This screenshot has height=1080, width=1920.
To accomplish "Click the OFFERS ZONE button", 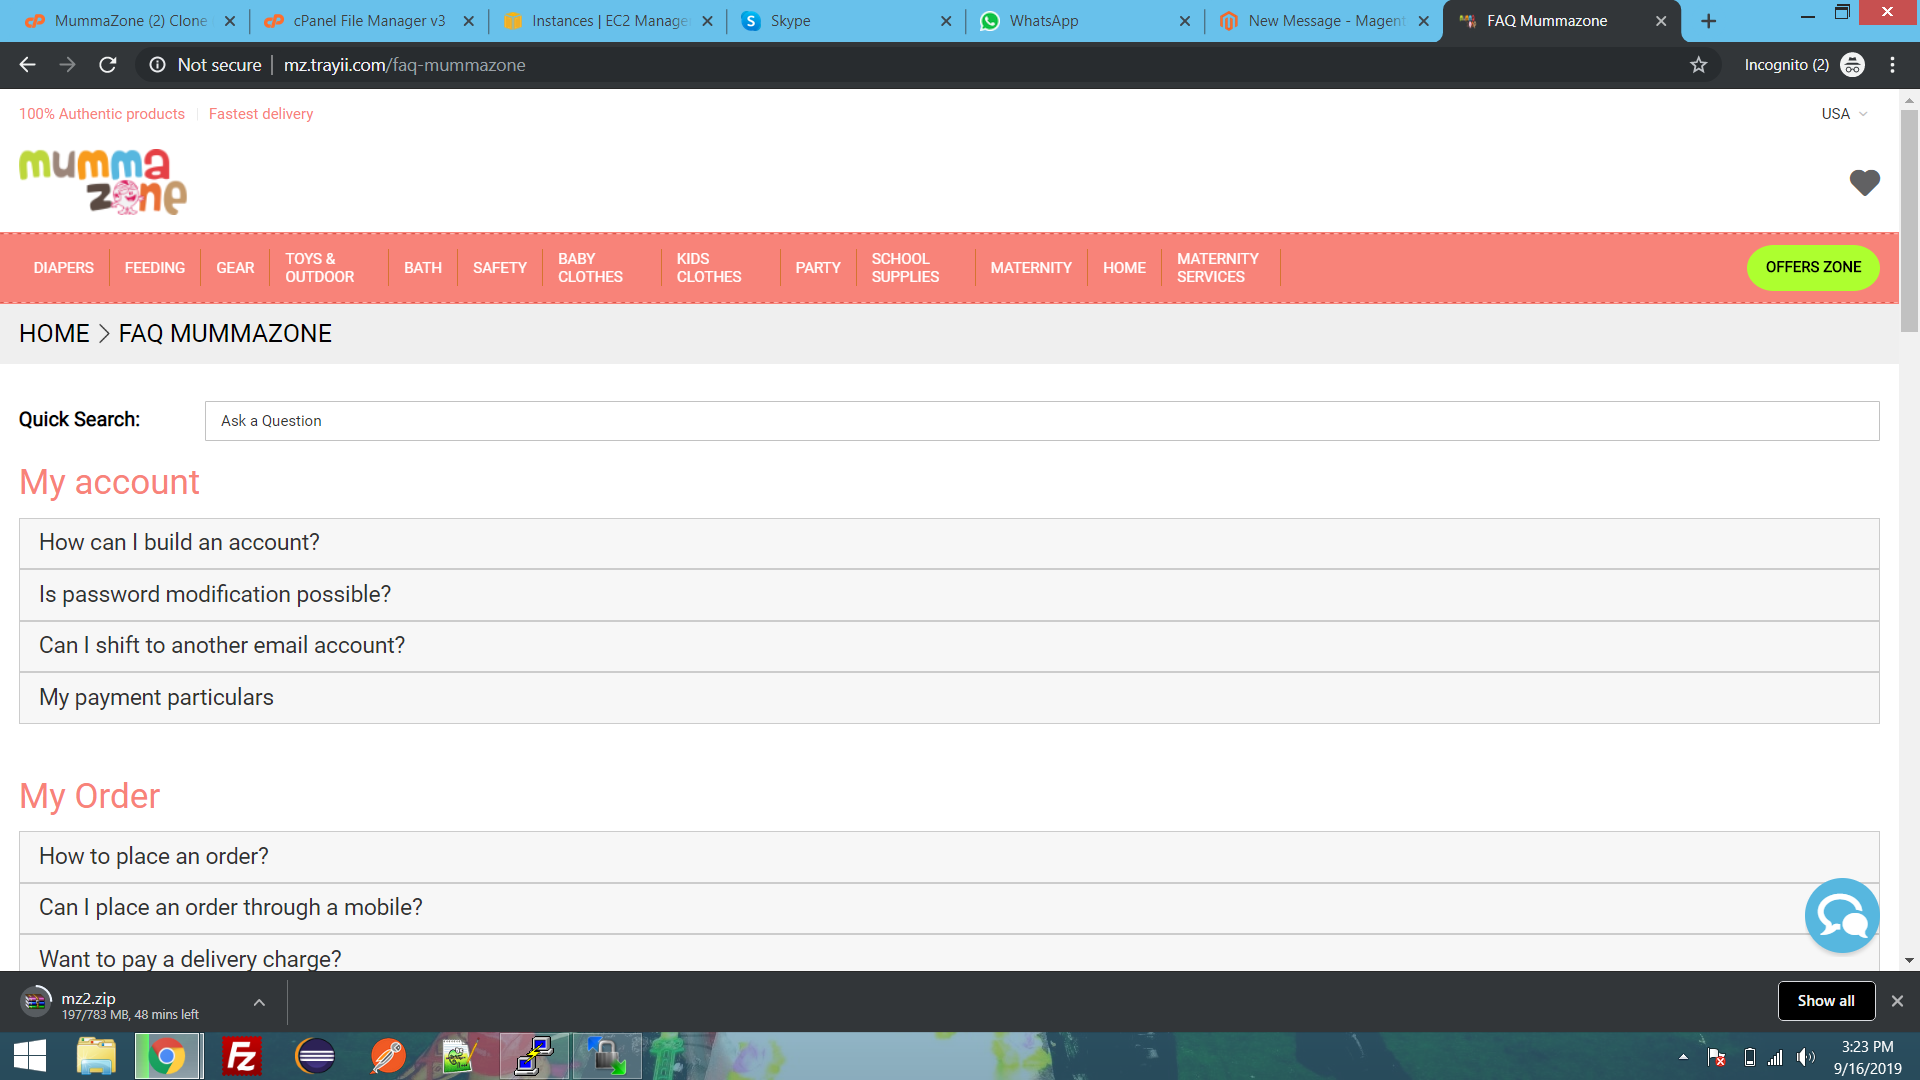I will [x=1813, y=267].
